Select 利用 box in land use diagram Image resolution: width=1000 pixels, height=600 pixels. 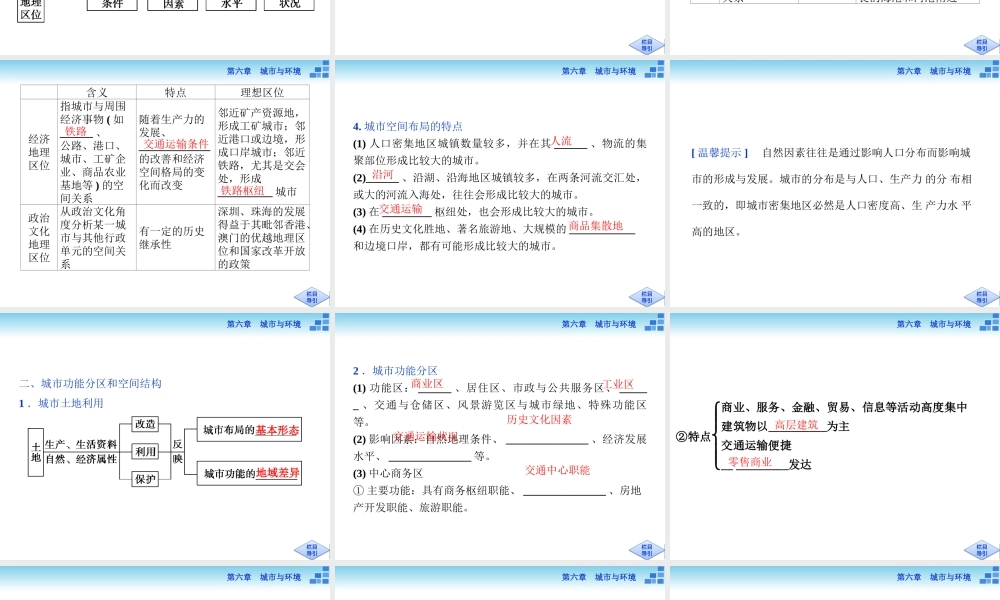[x=145, y=451]
